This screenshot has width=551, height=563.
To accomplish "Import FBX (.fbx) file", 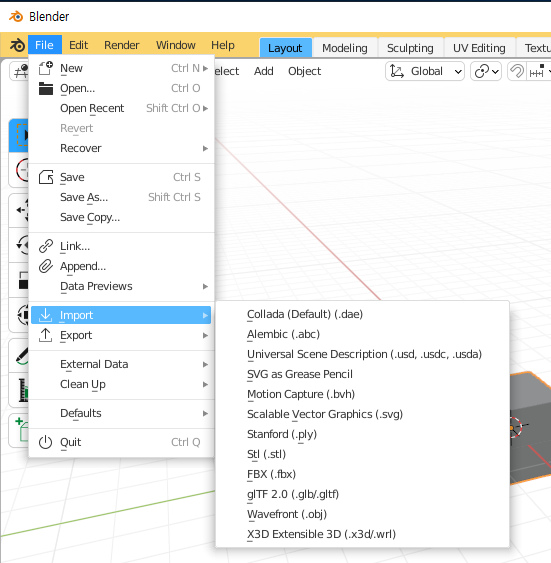I will click(x=363, y=474).
